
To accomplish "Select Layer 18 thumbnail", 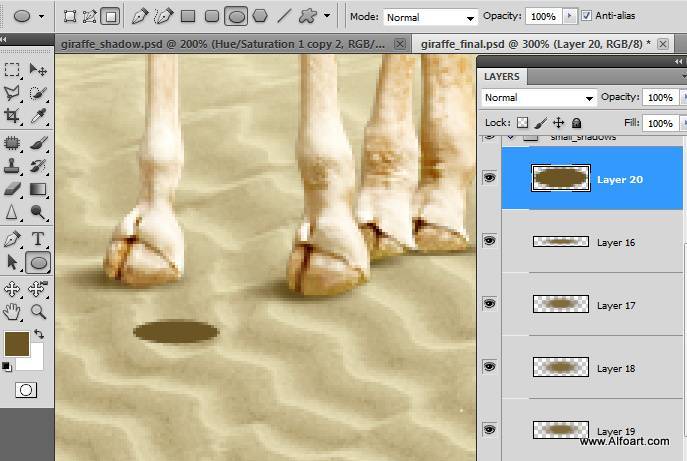I will point(560,367).
